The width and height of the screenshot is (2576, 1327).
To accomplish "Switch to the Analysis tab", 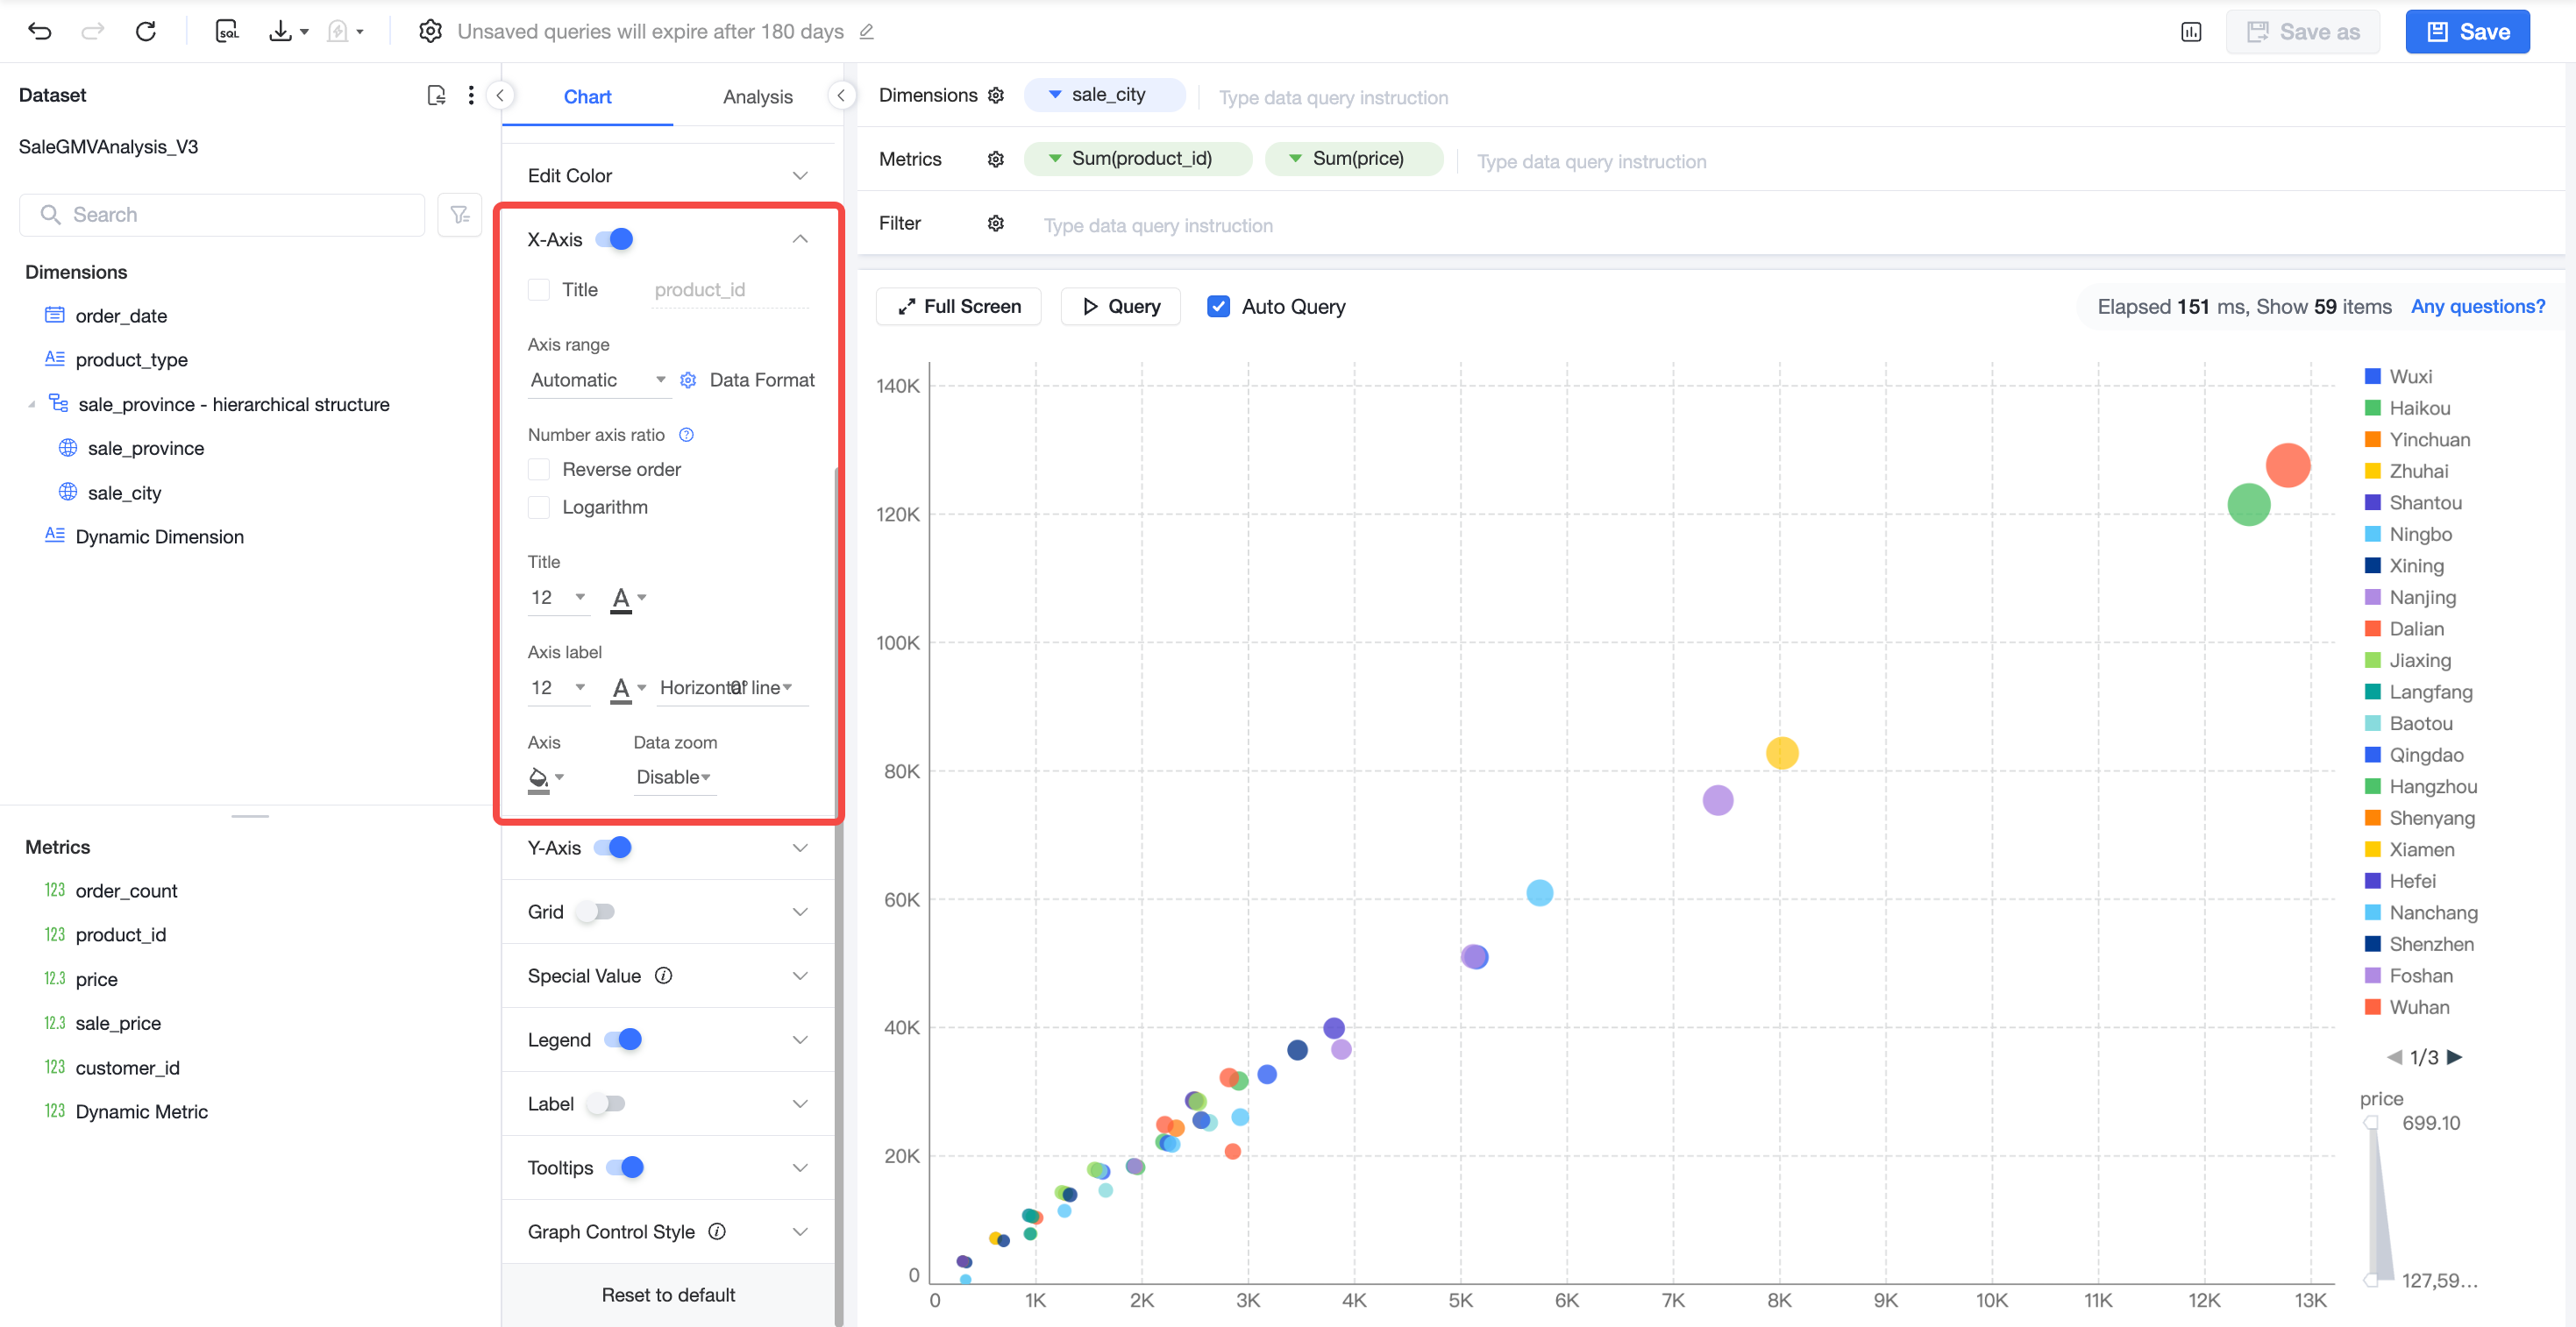I will (x=757, y=96).
